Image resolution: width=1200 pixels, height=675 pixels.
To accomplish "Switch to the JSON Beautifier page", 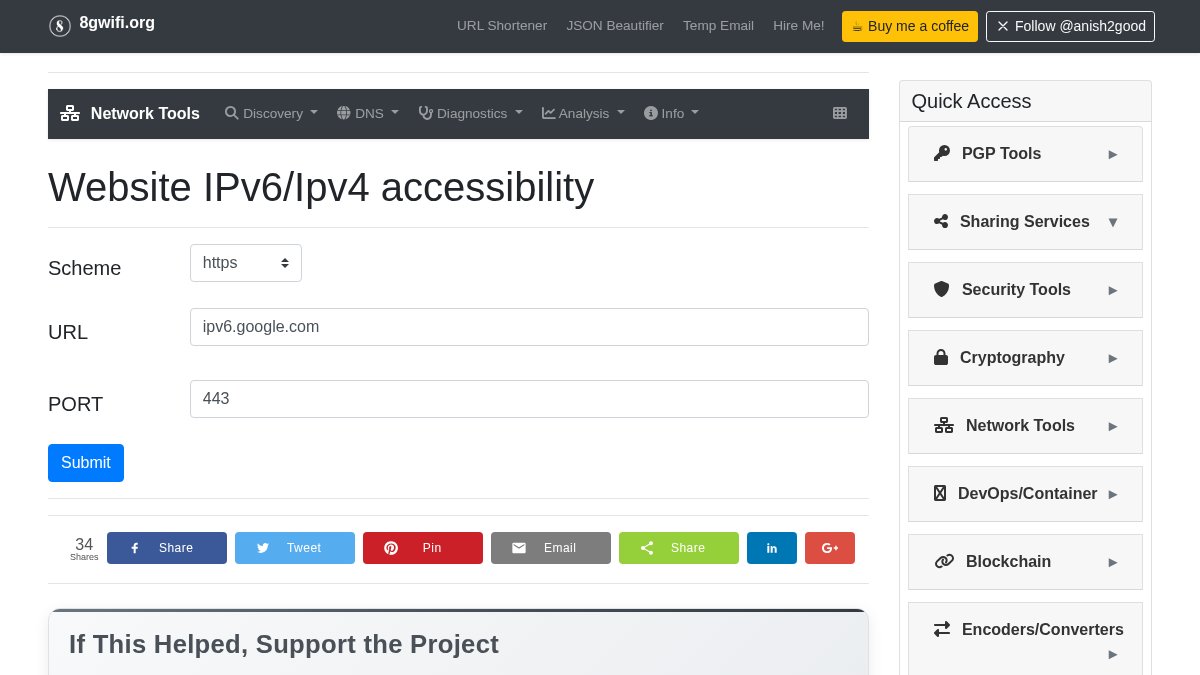I will pos(615,26).
